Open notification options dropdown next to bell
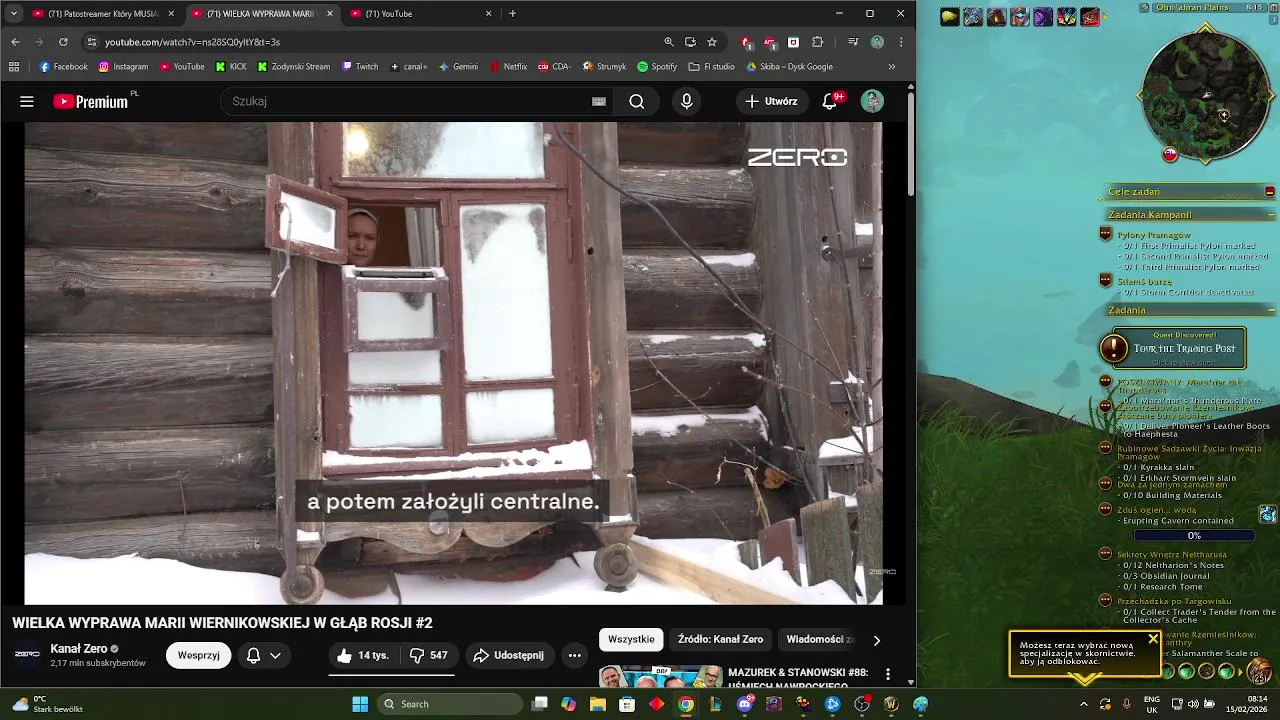Screen dimensions: 1280x720 pyautogui.click(x=275, y=655)
